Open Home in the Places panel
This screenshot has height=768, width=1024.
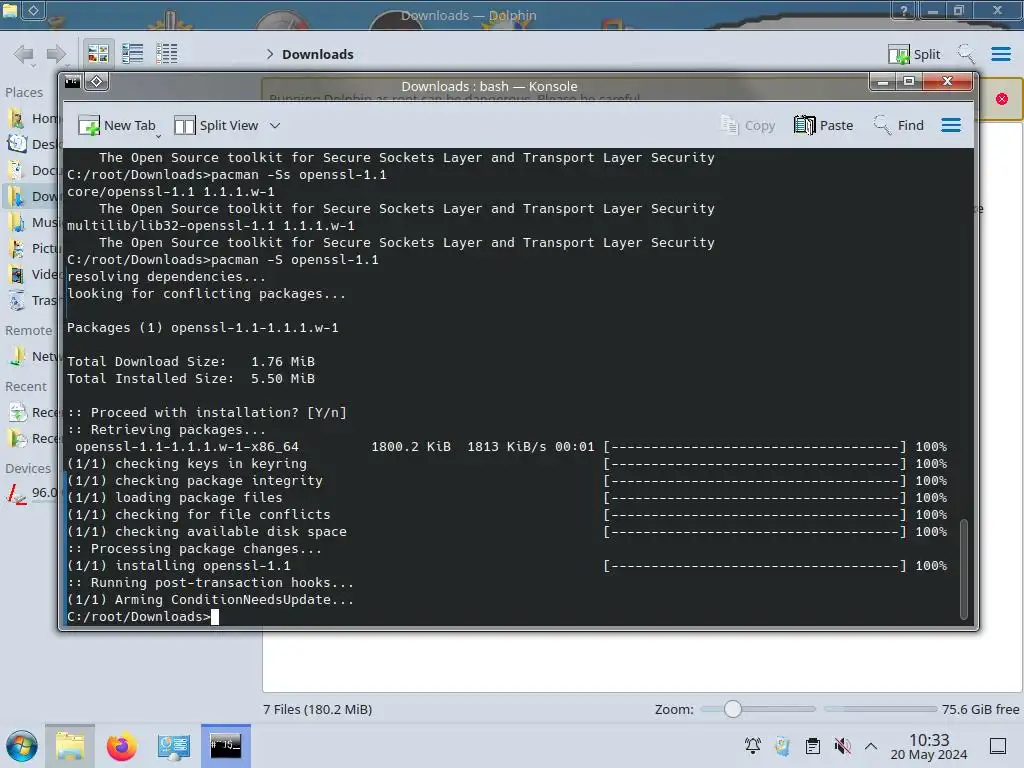pyautogui.click(x=31, y=118)
